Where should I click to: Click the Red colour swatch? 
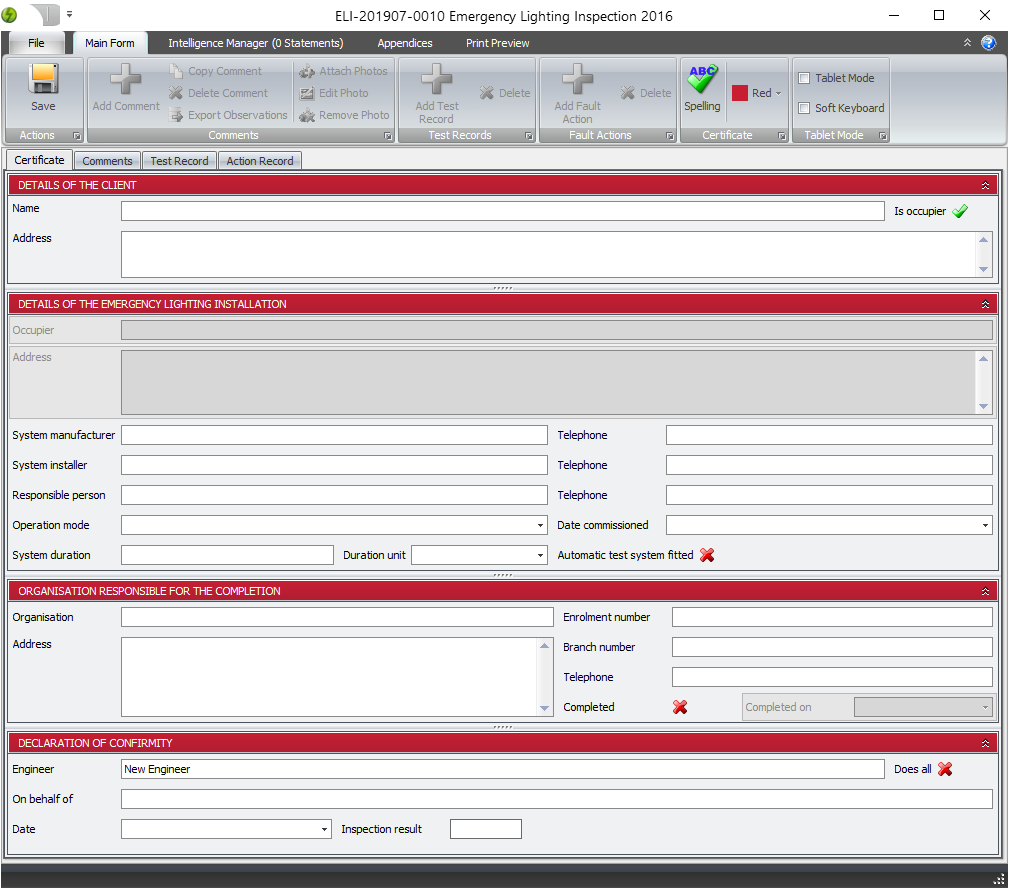pos(740,93)
